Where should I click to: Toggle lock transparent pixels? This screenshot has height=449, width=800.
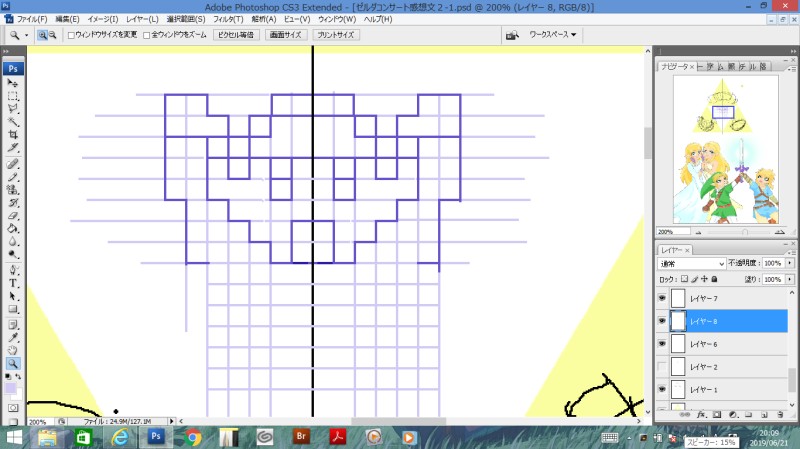[684, 279]
